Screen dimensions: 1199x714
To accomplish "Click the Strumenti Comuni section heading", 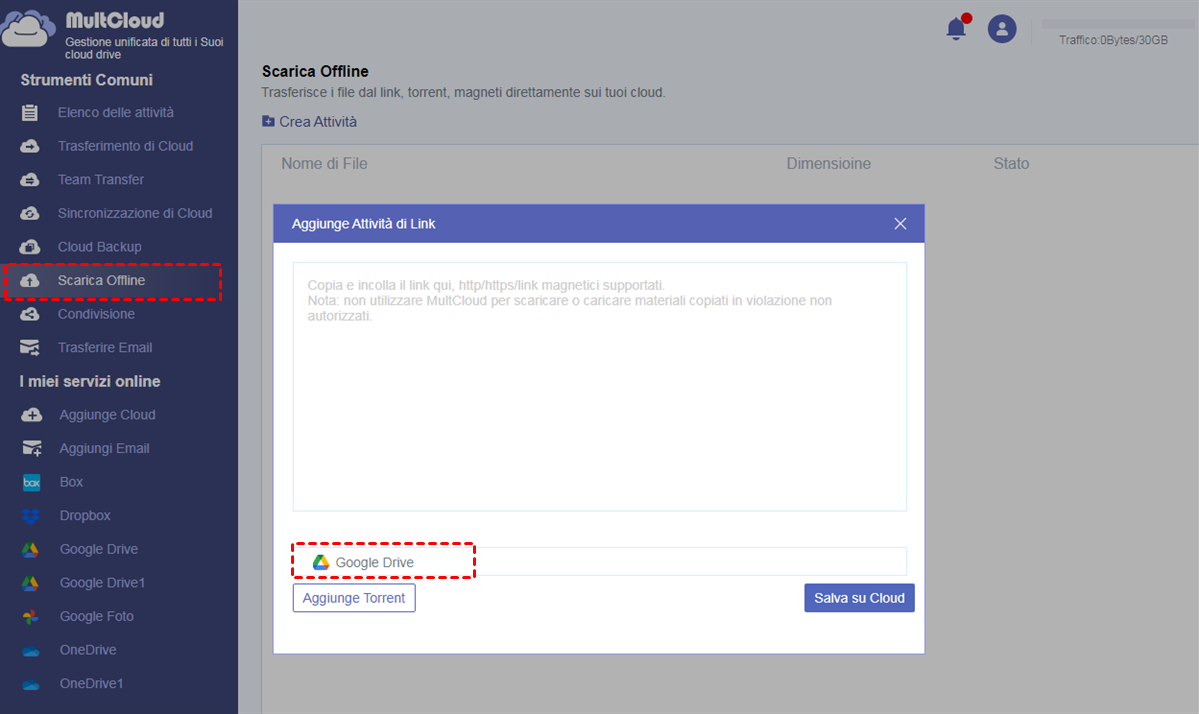I will pos(86,80).
